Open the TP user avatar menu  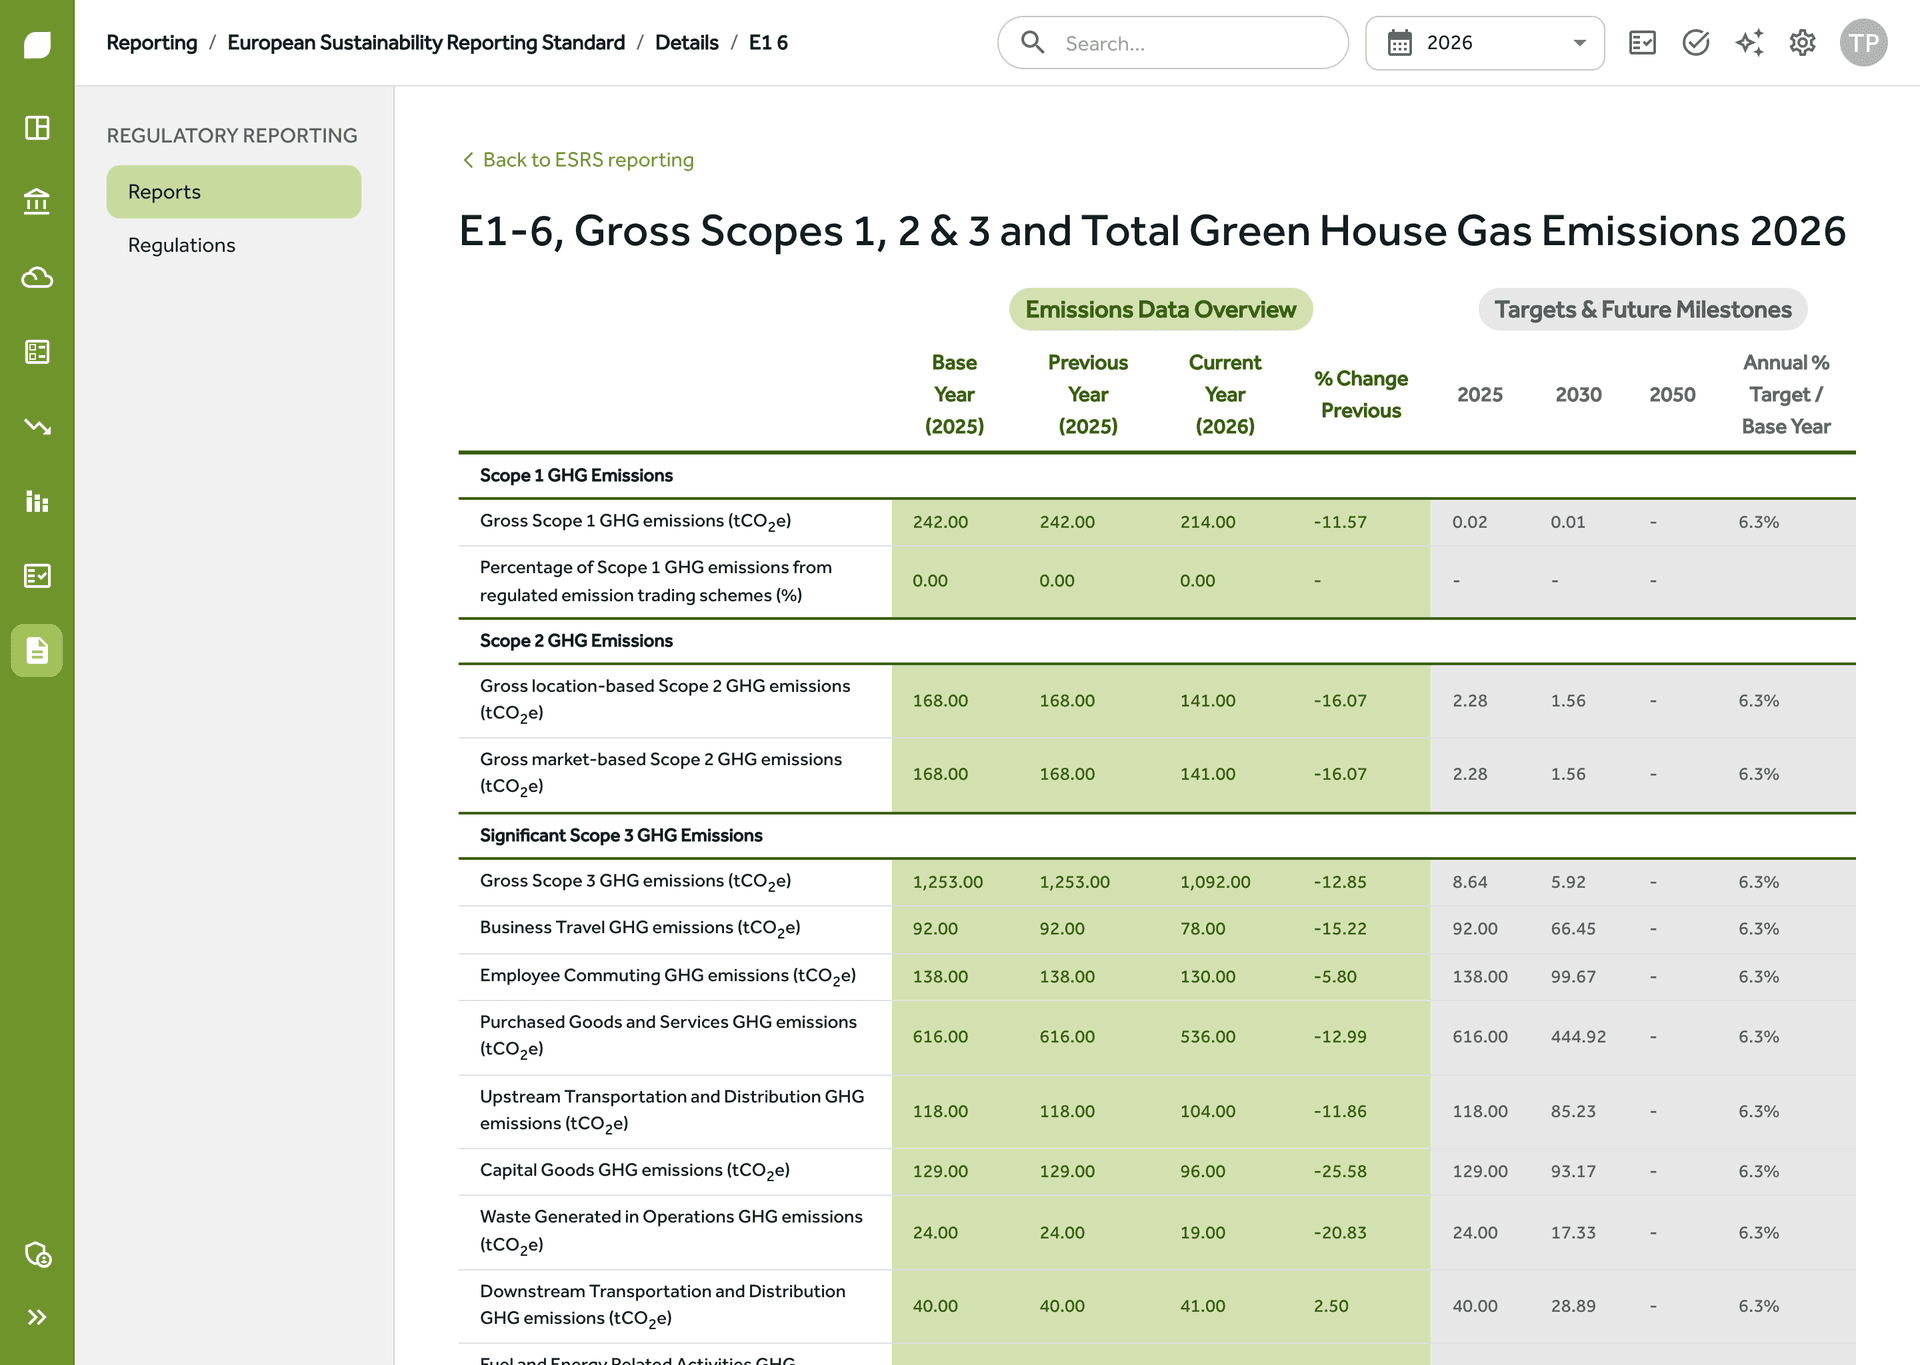pyautogui.click(x=1864, y=43)
